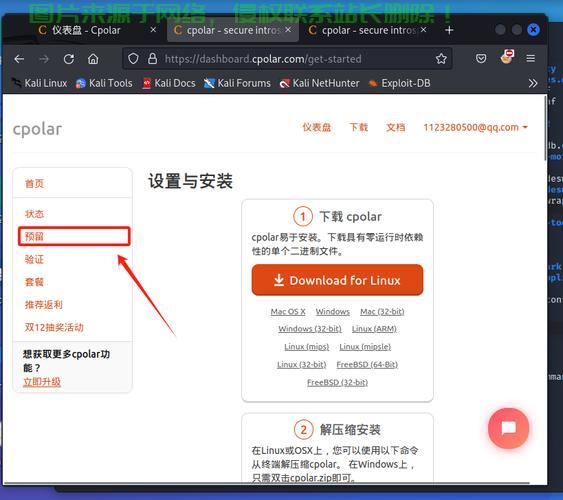Screen dimensions: 563x500
Task: Bookmark this page with the star icon
Action: tap(441, 59)
